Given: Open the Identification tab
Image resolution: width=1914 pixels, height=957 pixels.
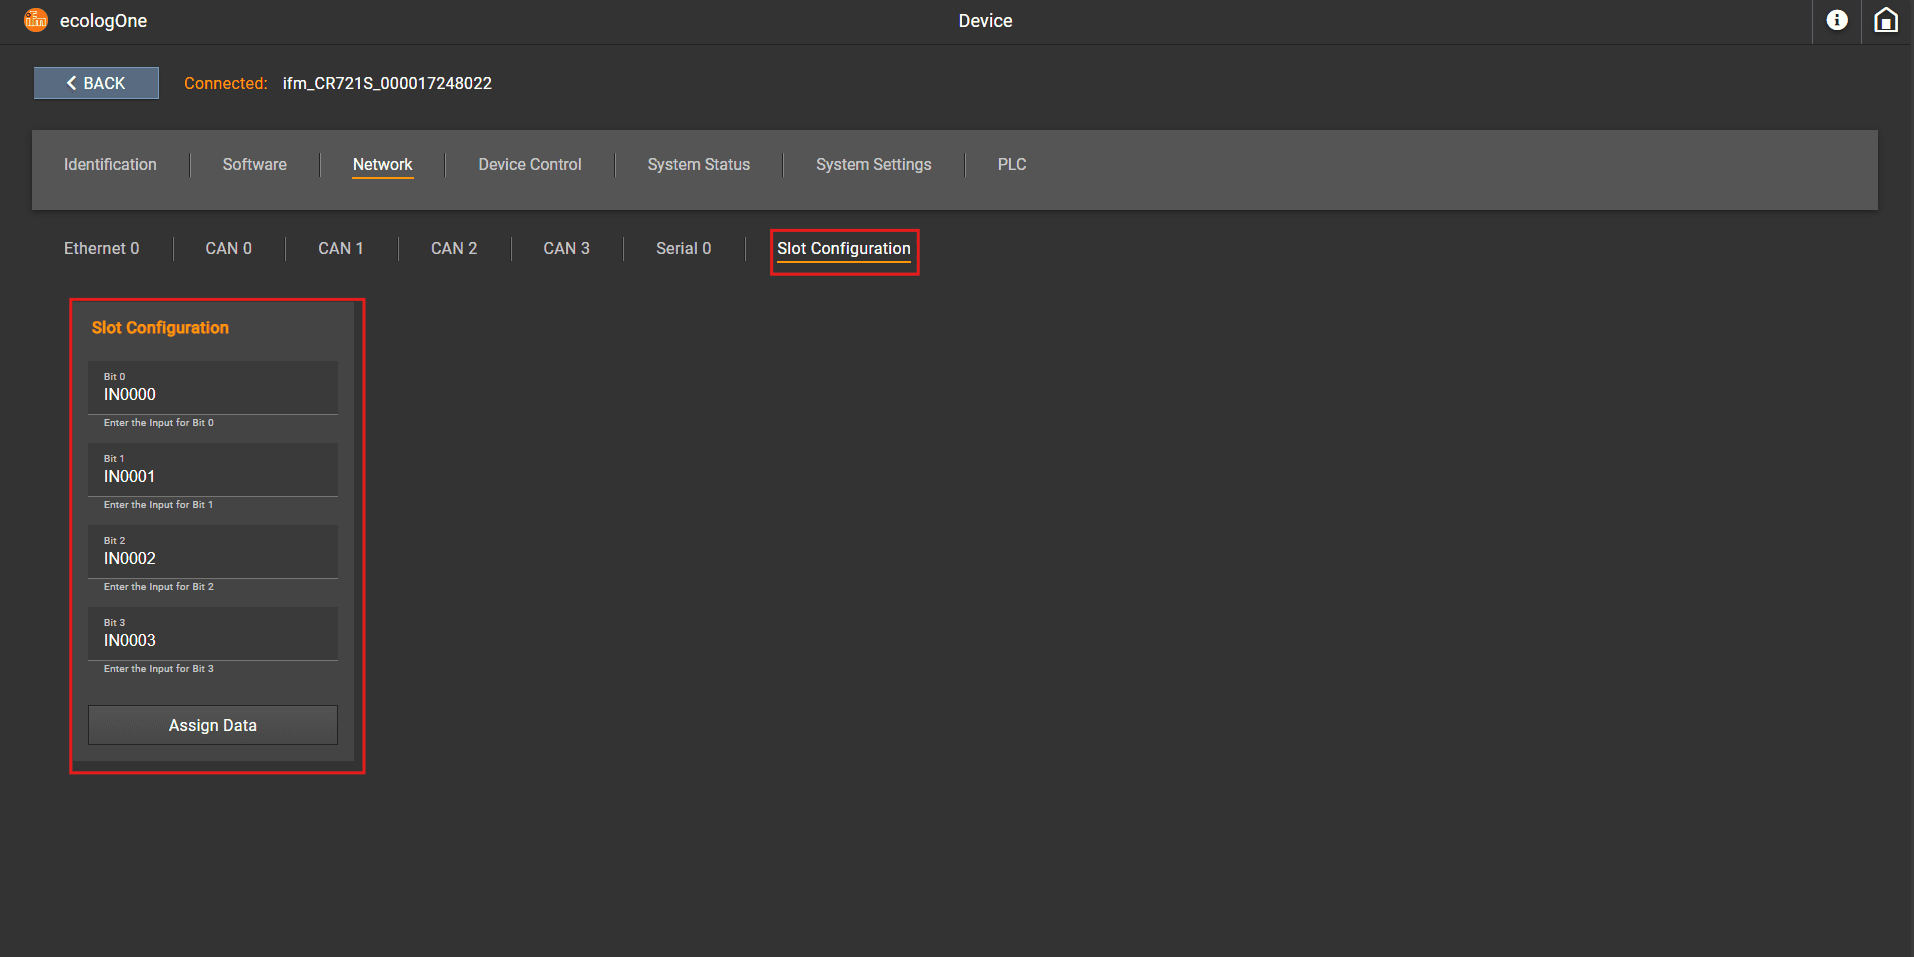Looking at the screenshot, I should click(110, 165).
